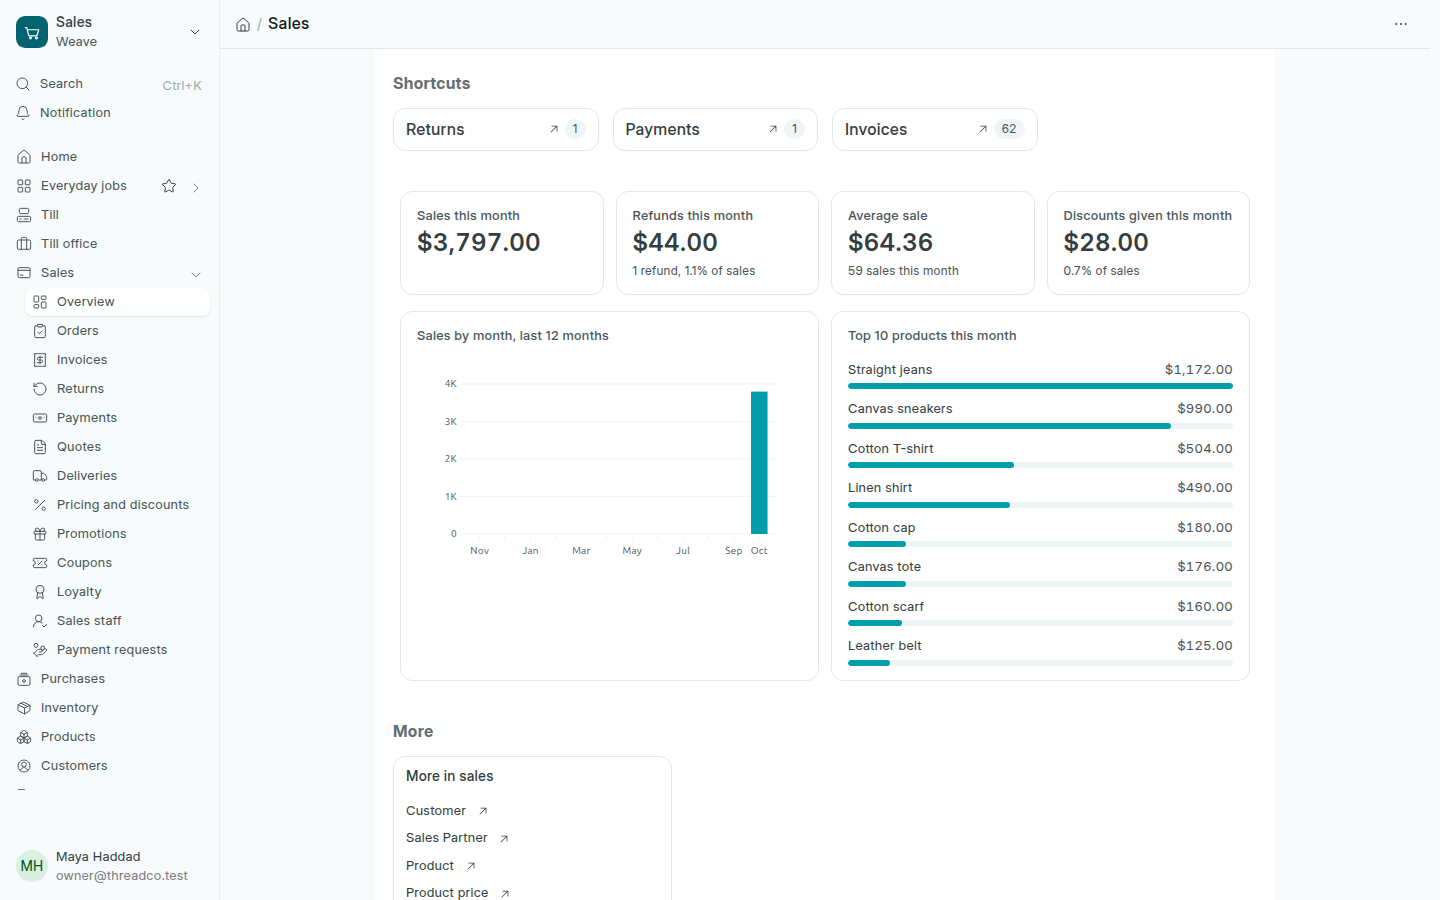Toggle the favorite star on Everyday jobs
Viewport: 1440px width, 900px height.
(169, 186)
